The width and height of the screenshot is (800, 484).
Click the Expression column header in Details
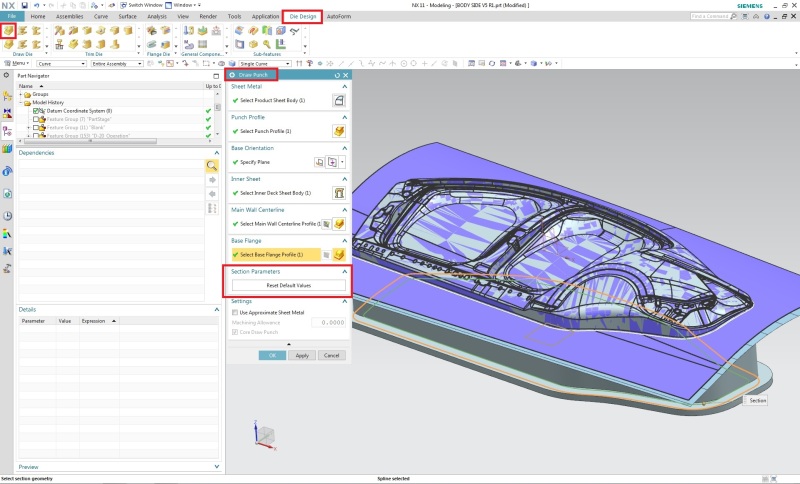pyautogui.click(x=98, y=321)
